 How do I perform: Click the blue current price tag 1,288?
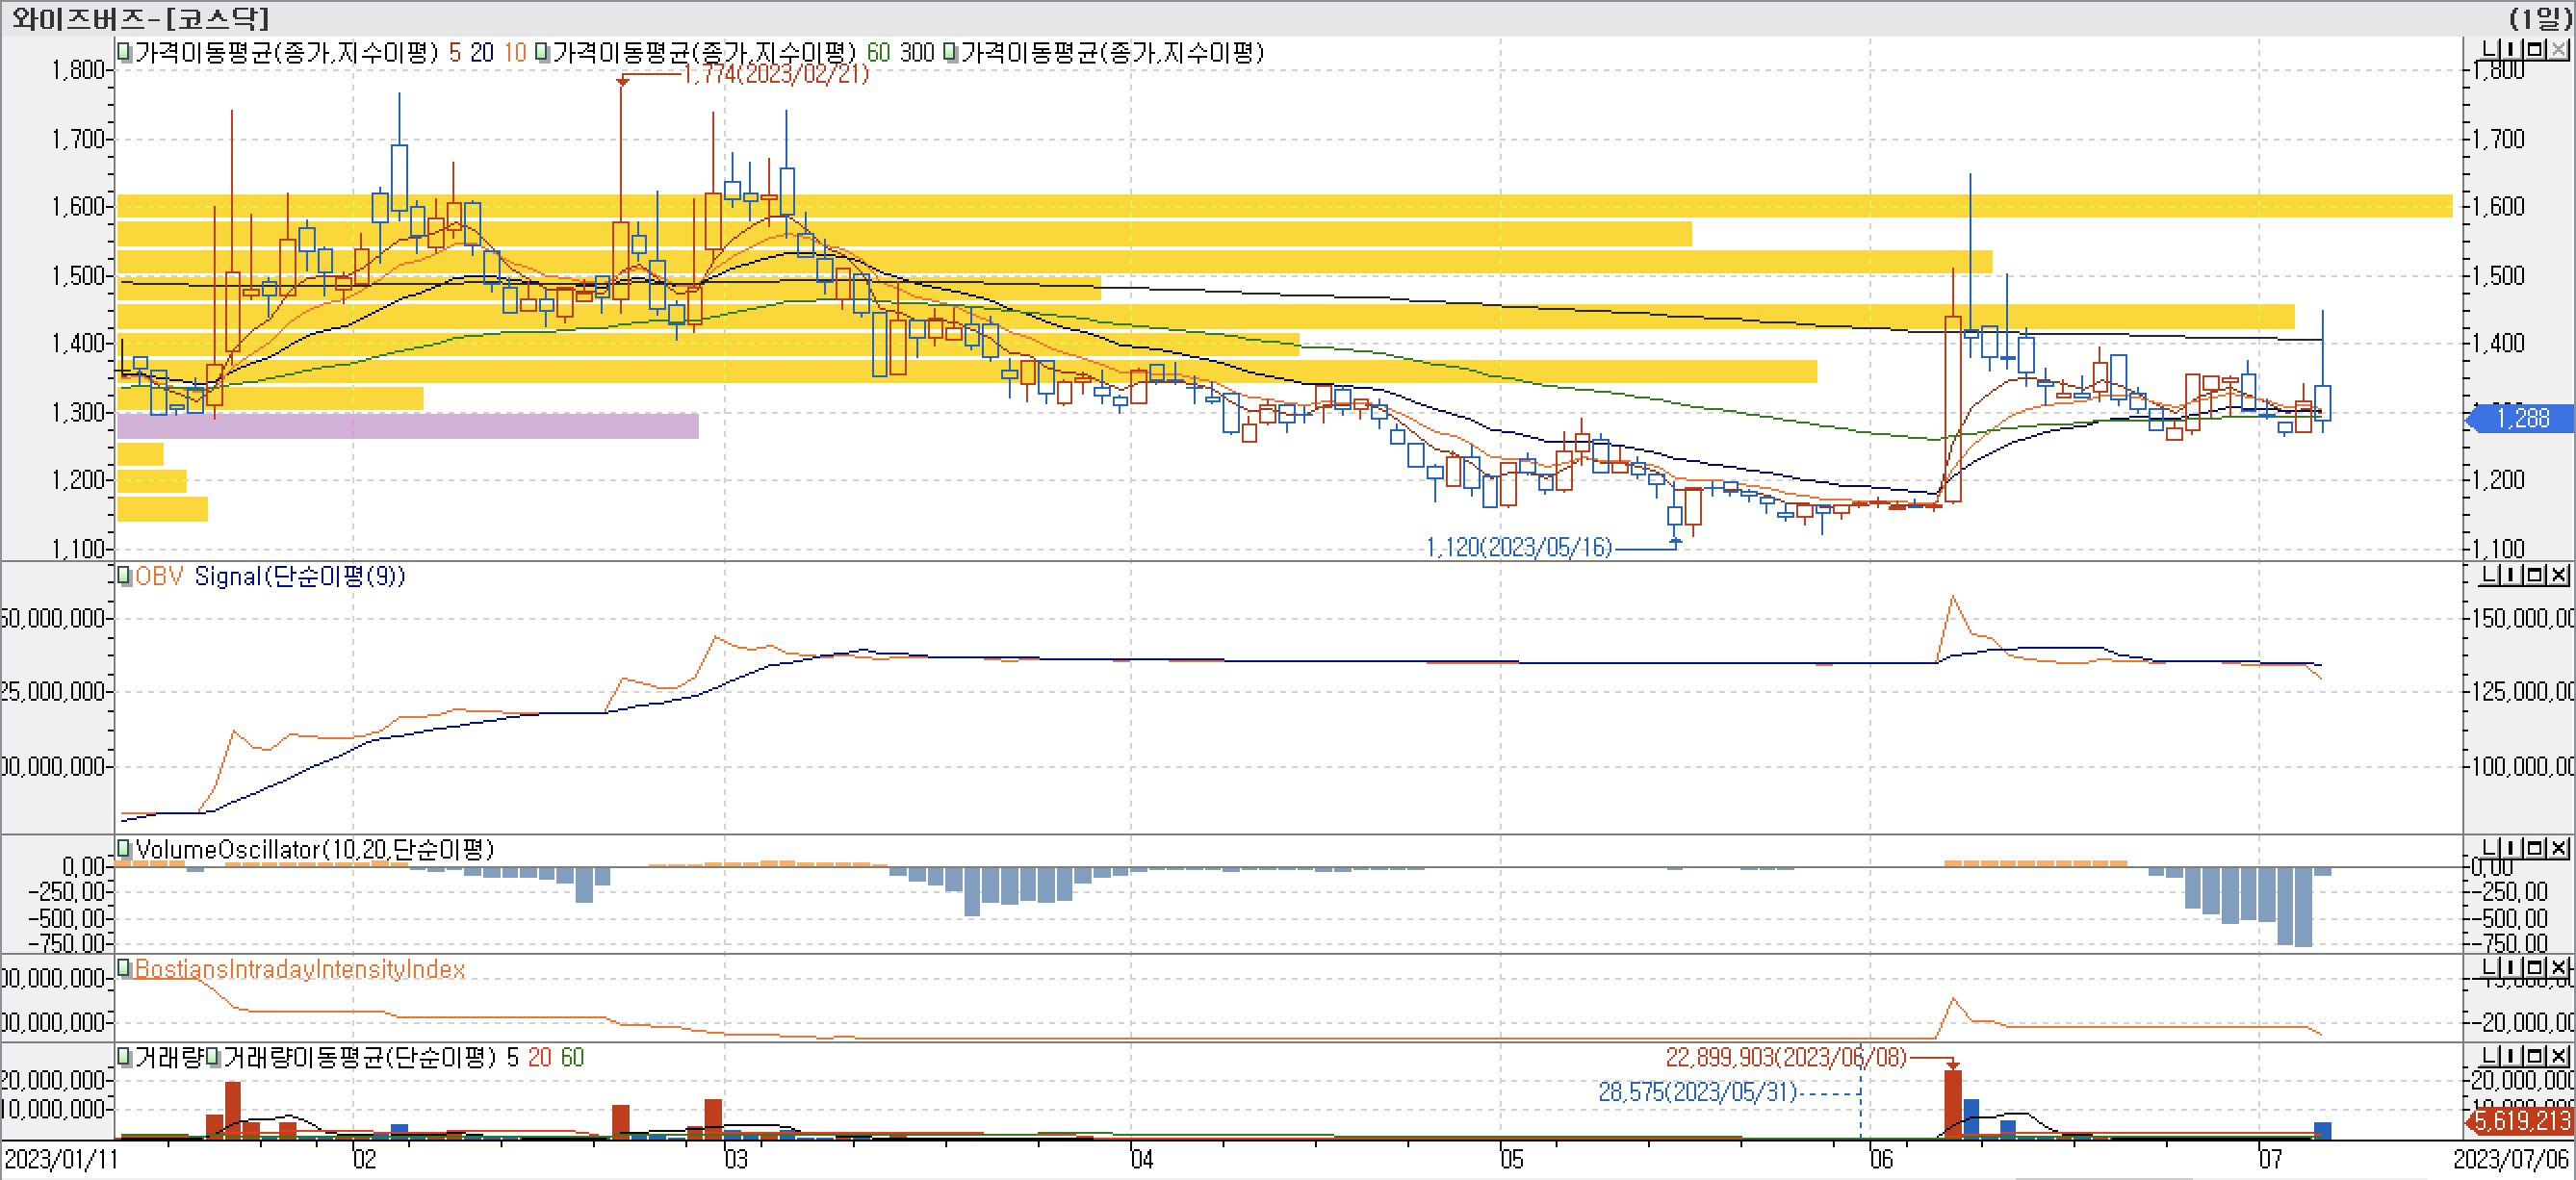pyautogui.click(x=2521, y=418)
